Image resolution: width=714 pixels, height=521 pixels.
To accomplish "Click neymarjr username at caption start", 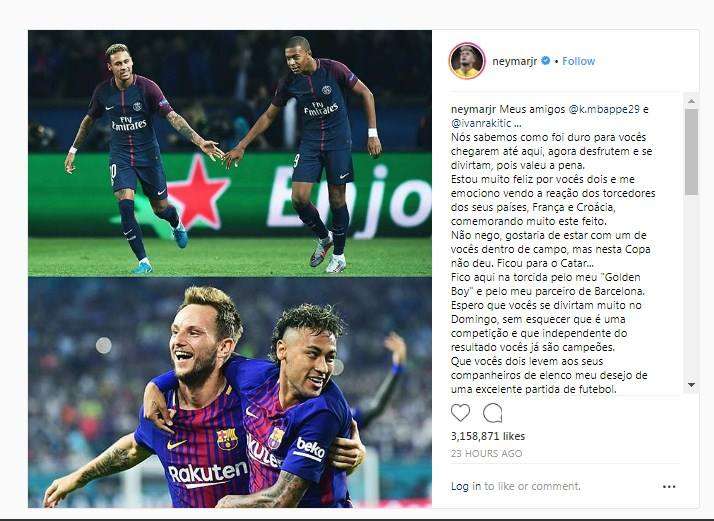I will click(x=474, y=109).
